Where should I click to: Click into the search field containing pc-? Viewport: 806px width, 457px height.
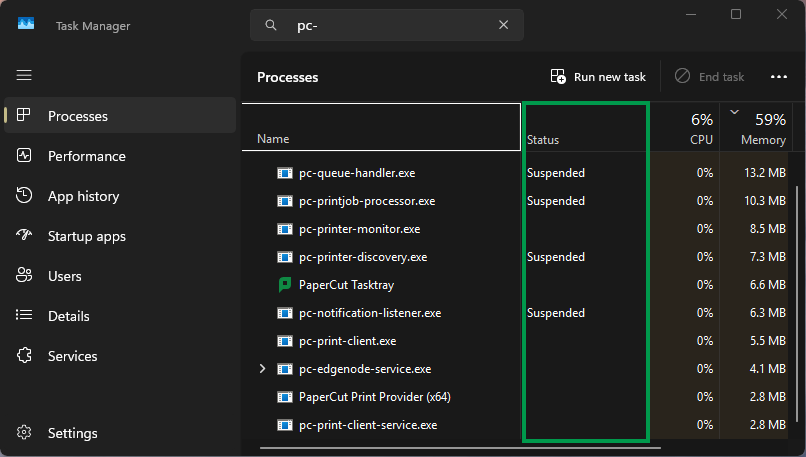[387, 25]
